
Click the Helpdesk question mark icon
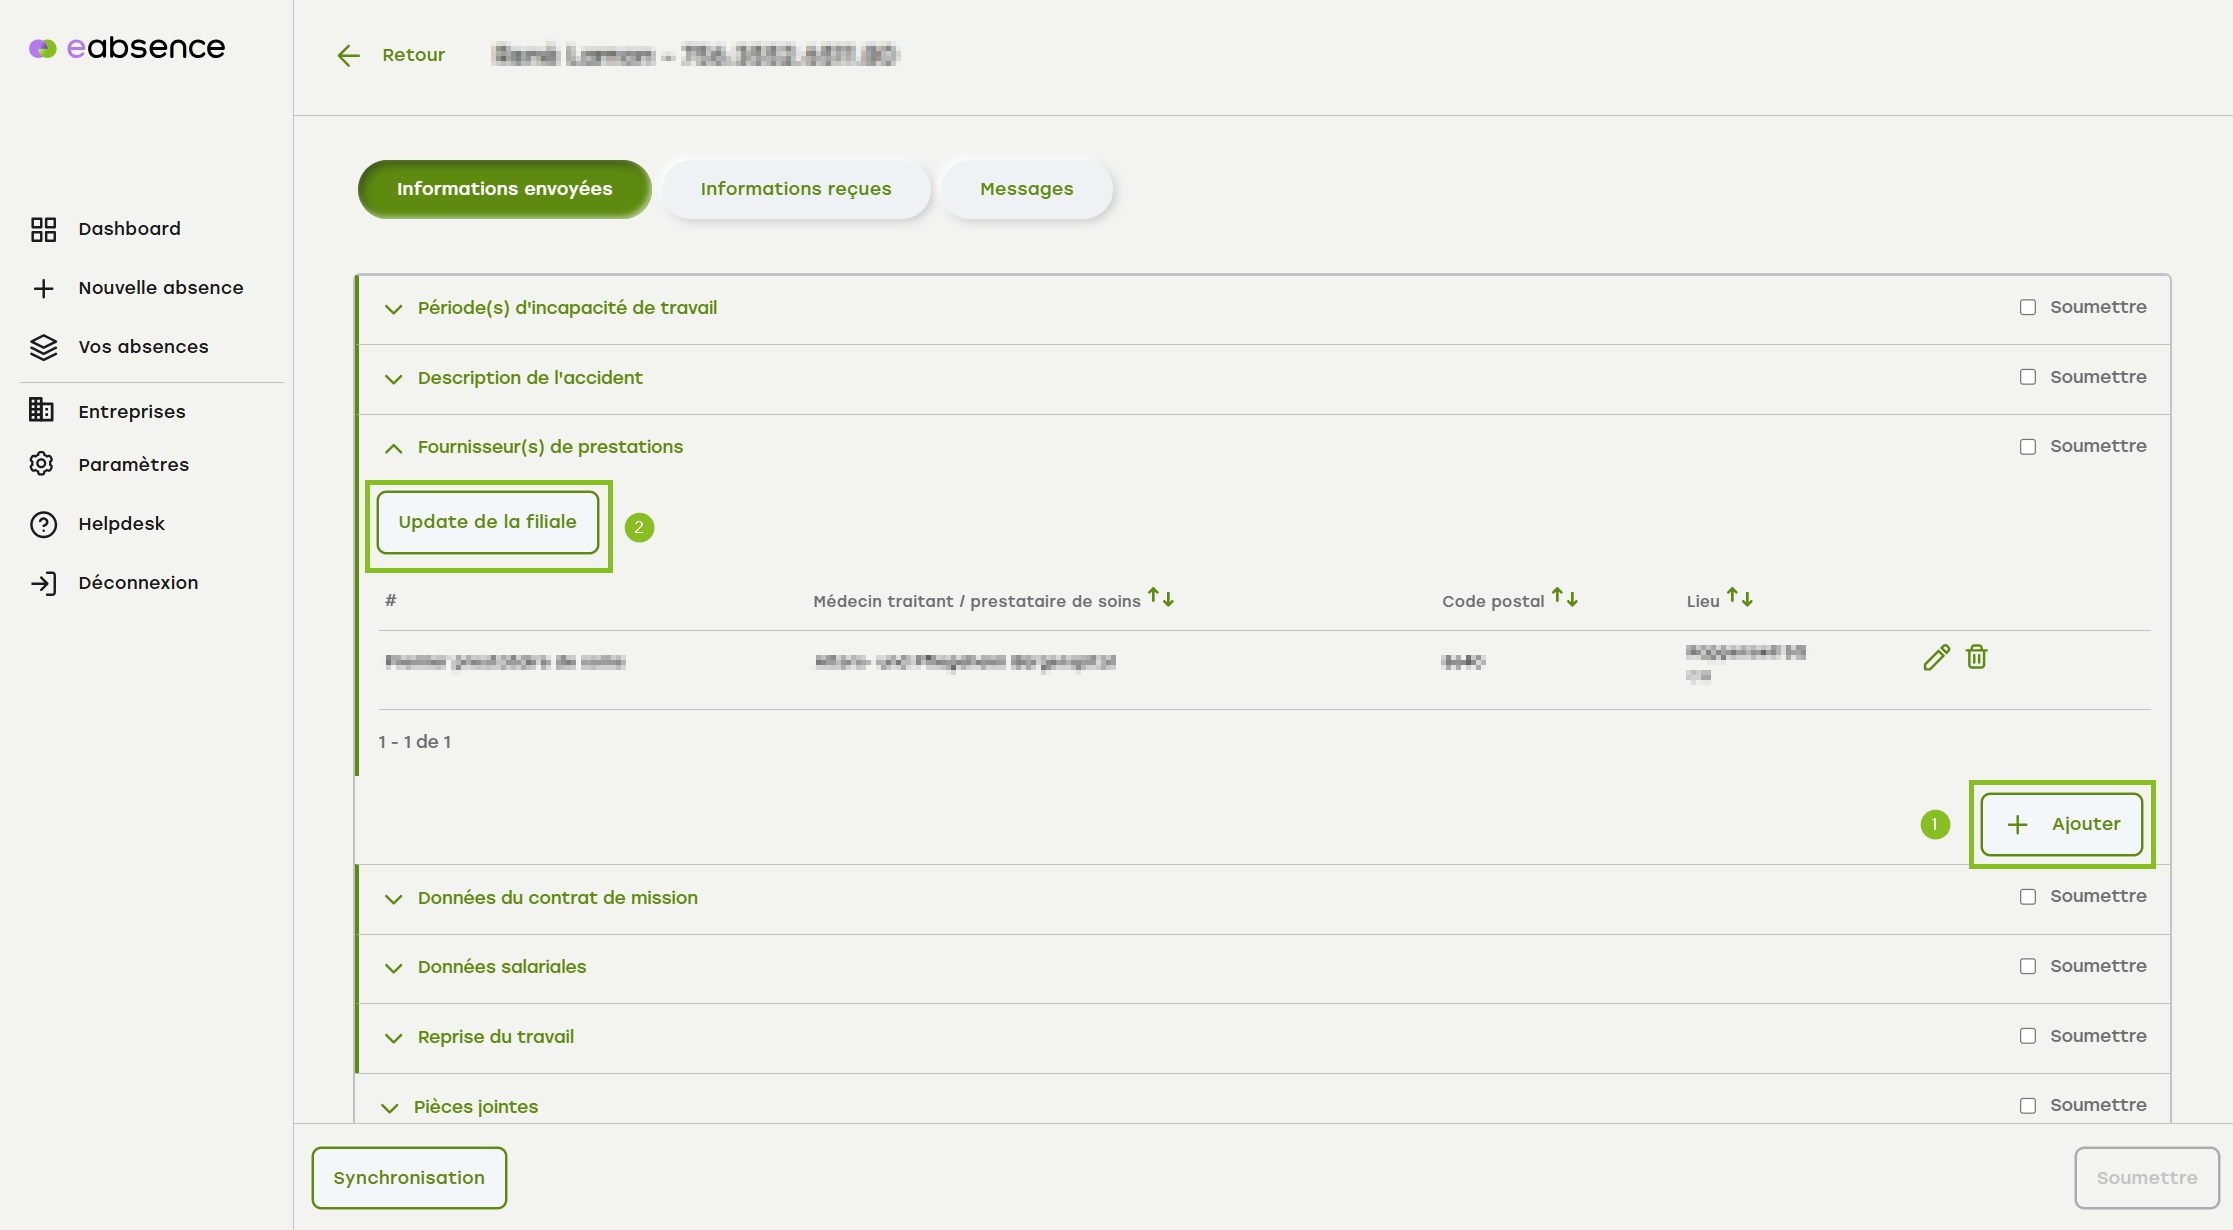tap(43, 524)
